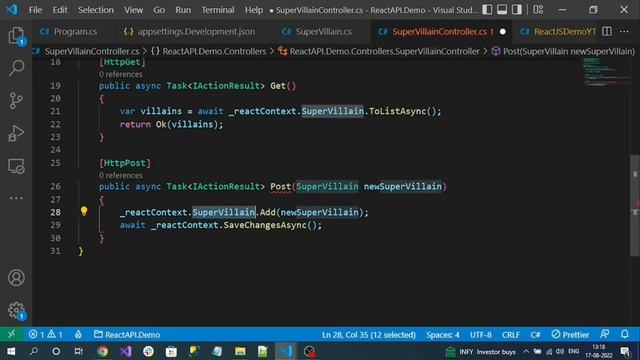The height and width of the screenshot is (360, 640).
Task: Click ReactAPI.Demo.Controllers namespace breadcrumb
Action: click(x=214, y=51)
